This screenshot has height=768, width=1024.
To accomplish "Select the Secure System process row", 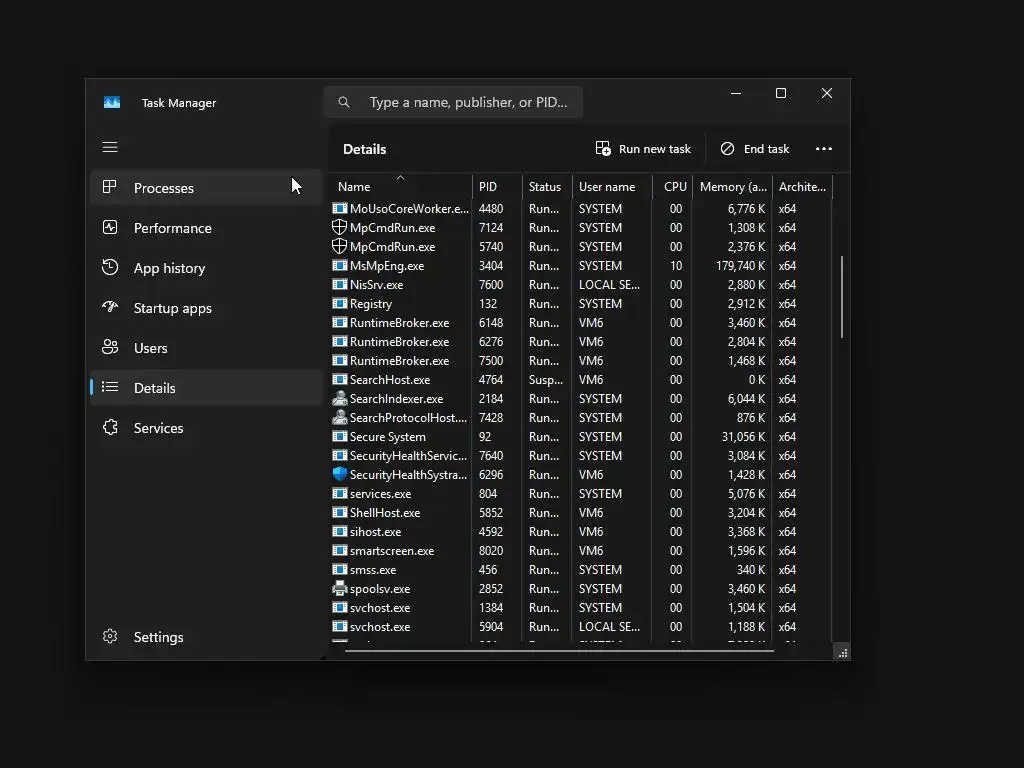I will [580, 436].
